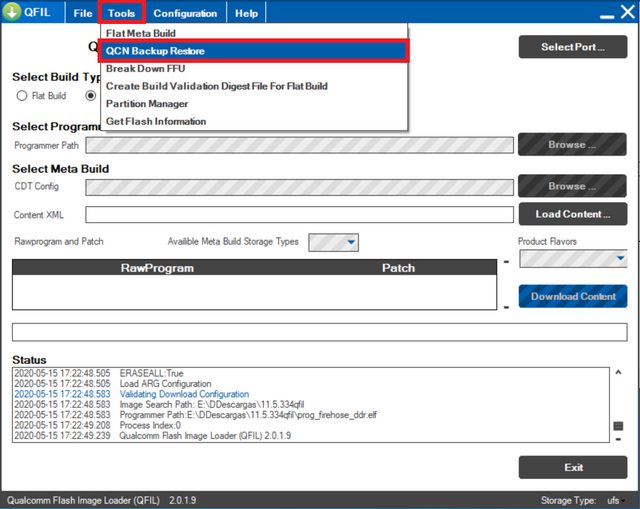640x509 pixels.
Task: Choose Get Flash Information menu entry
Action: (253, 121)
